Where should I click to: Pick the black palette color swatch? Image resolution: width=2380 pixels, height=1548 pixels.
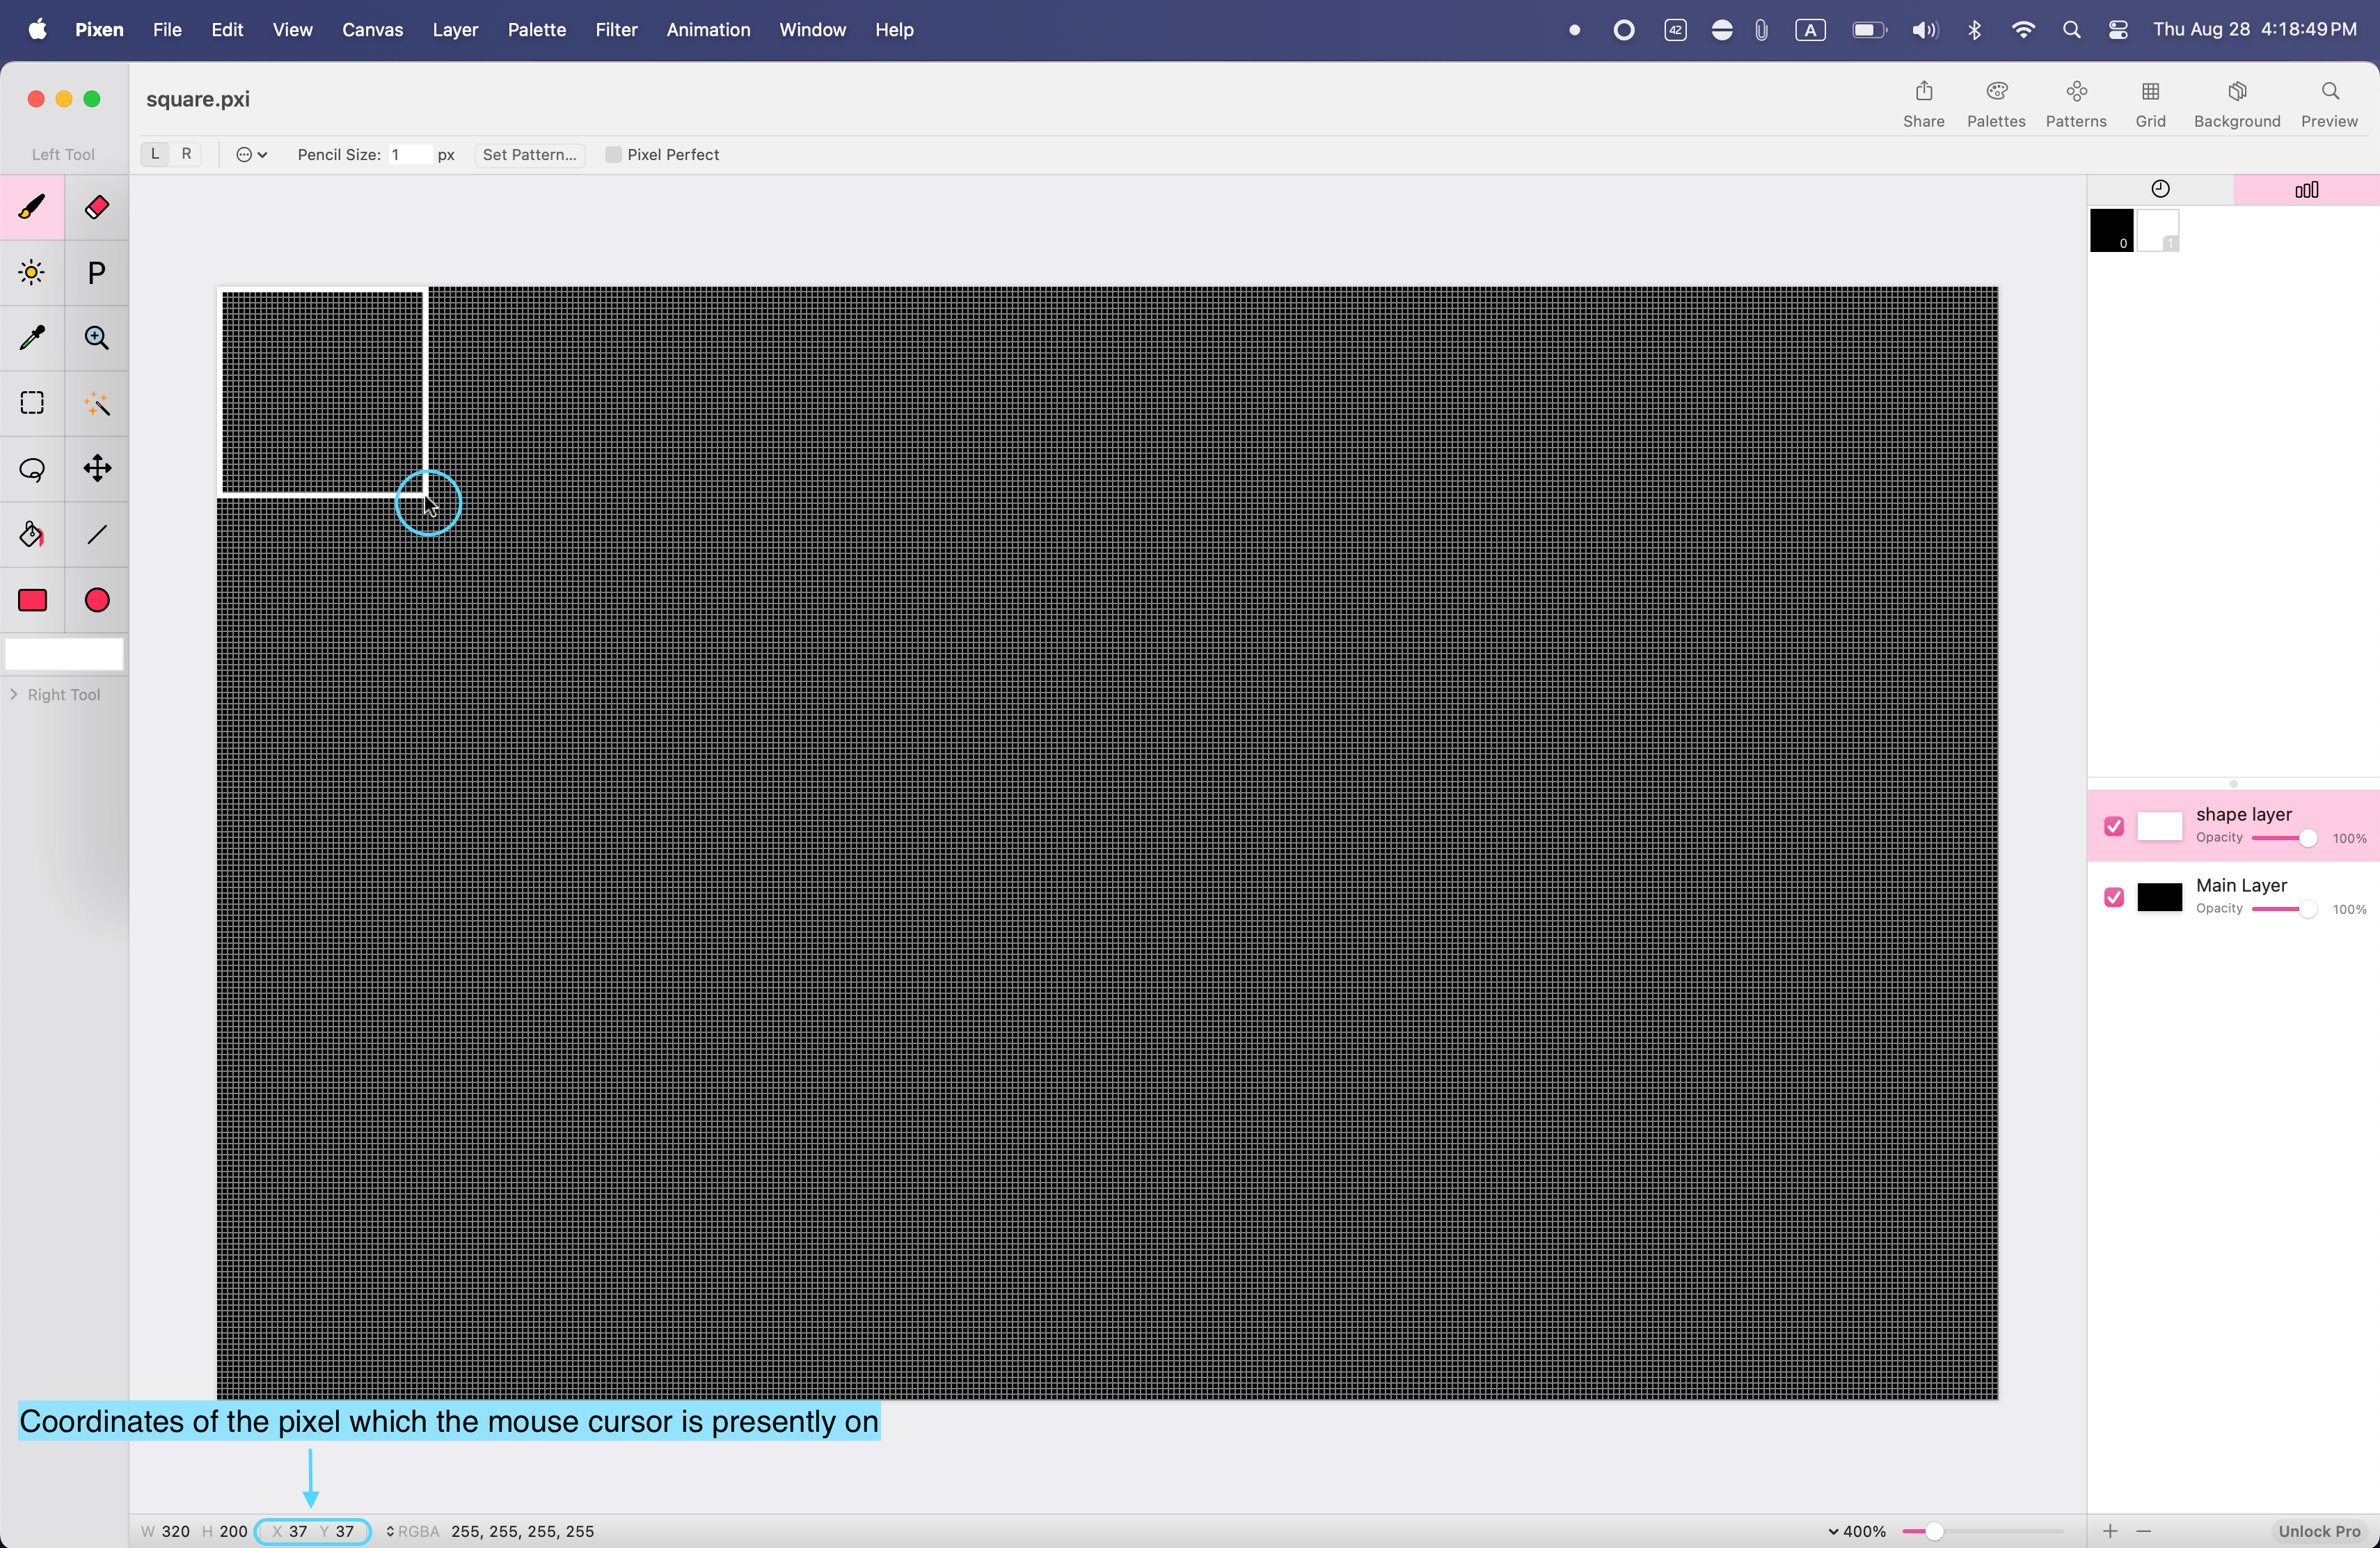coord(2111,230)
